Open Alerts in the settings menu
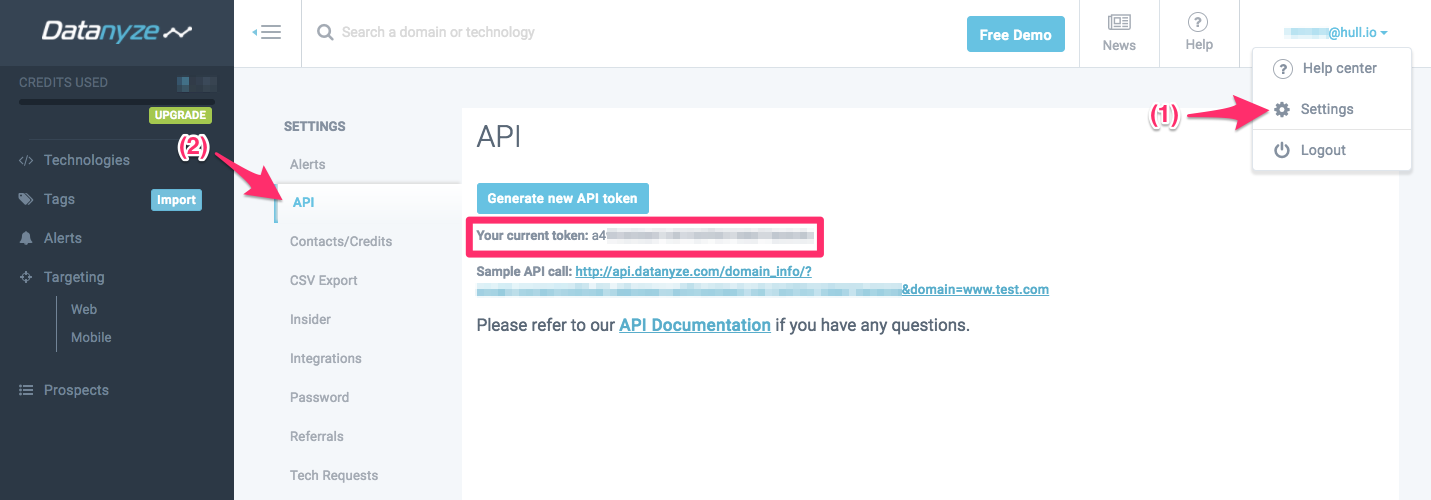This screenshot has width=1431, height=500. click(308, 164)
